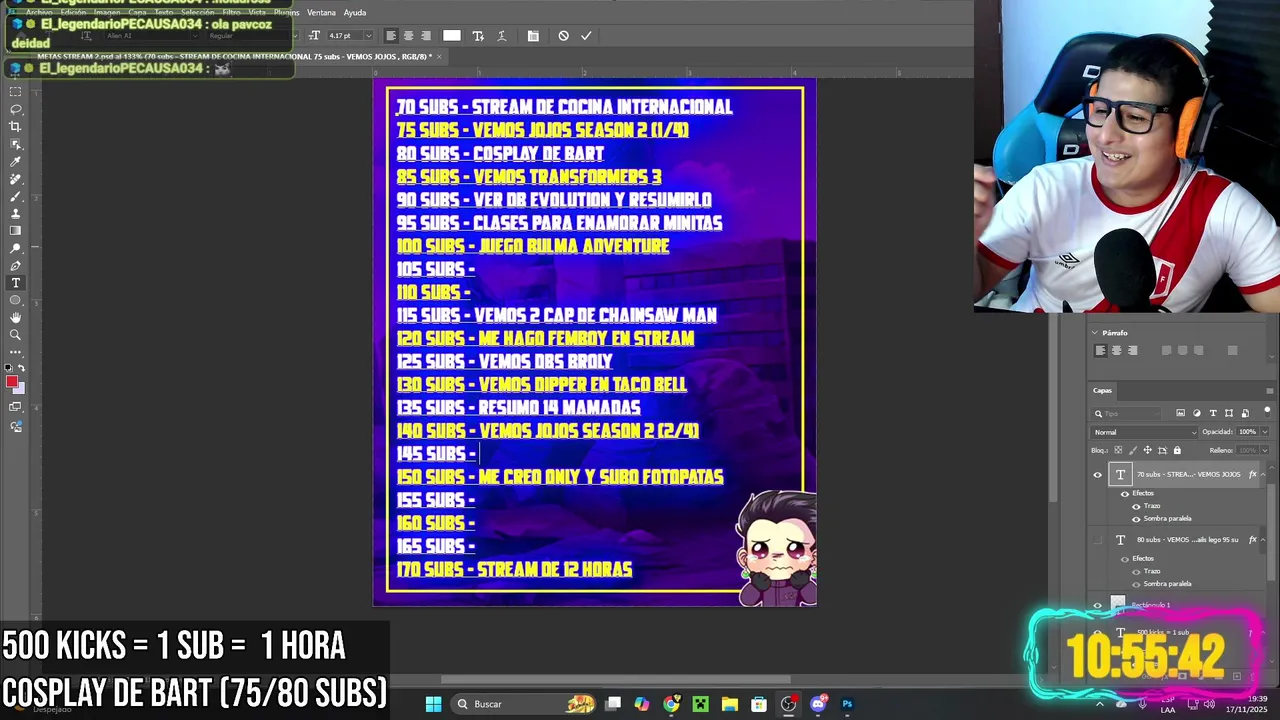Collapse effects of the 80 subs layer

1263,540
